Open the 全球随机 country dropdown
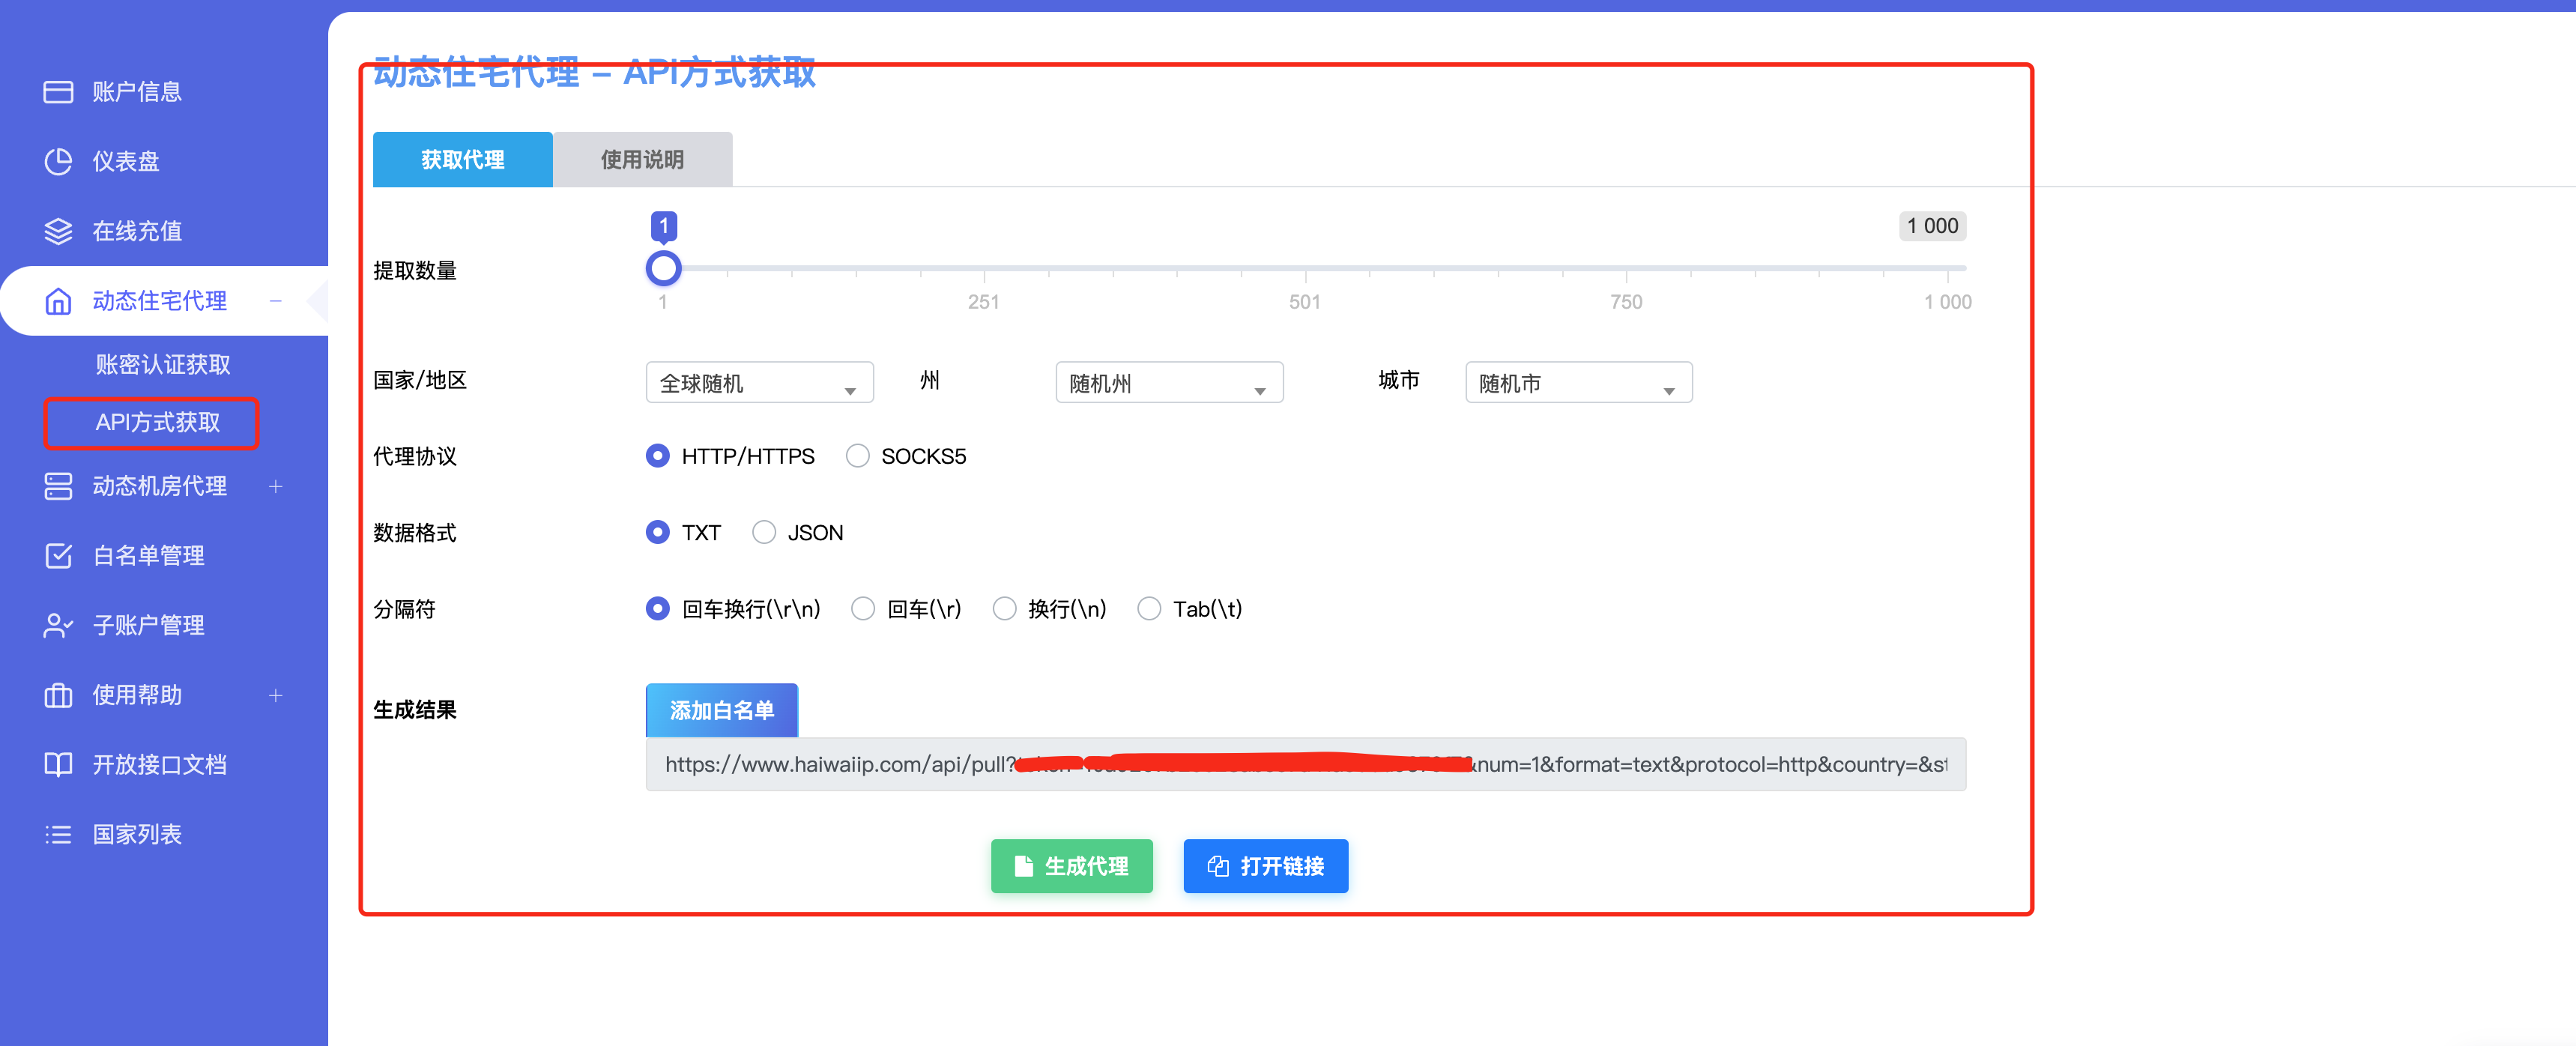Image resolution: width=2576 pixels, height=1046 pixels. click(759, 383)
